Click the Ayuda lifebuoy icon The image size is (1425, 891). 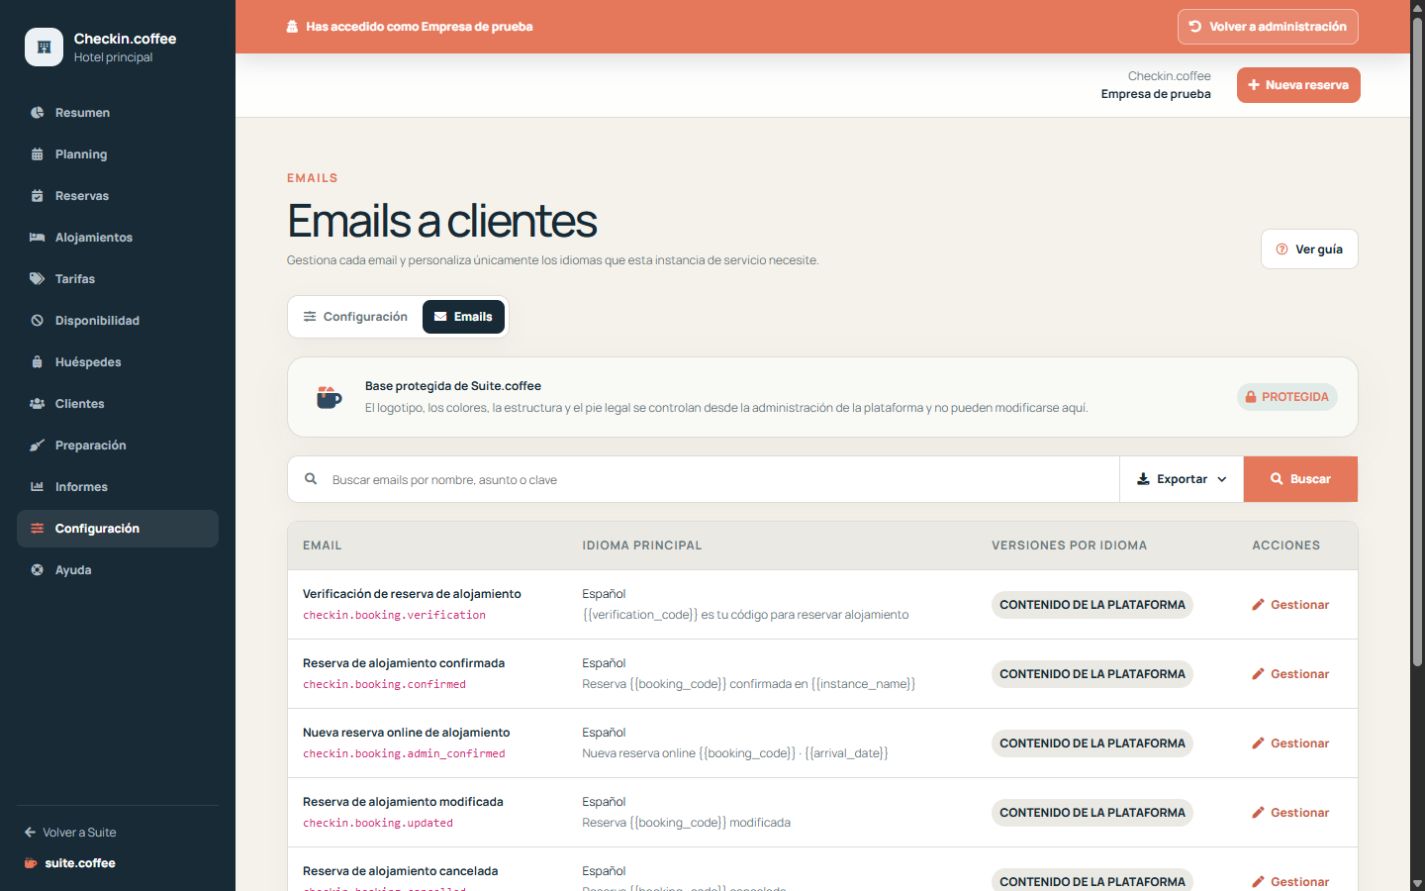tap(37, 570)
